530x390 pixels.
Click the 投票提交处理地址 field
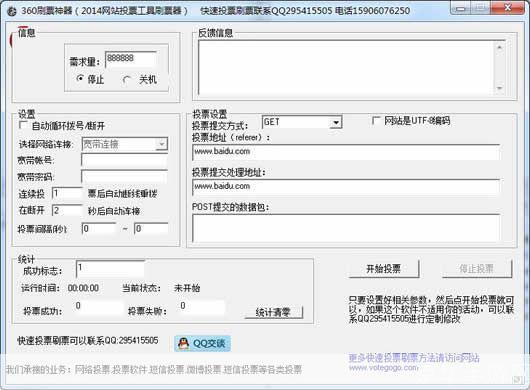click(346, 187)
